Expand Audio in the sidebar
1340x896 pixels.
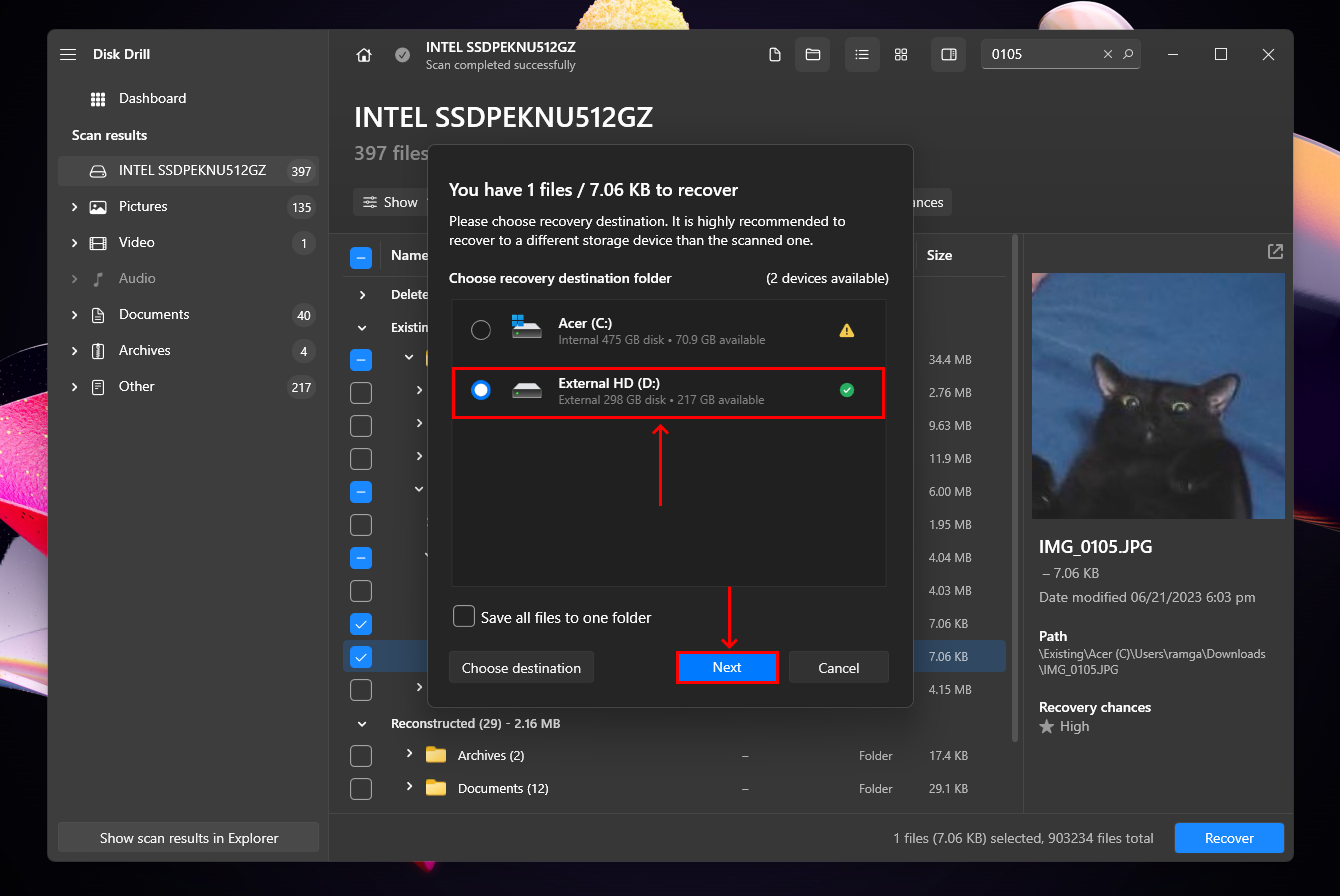(74, 279)
